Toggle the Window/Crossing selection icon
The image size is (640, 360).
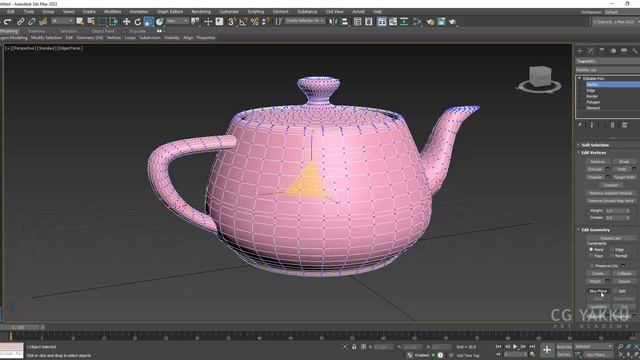tap(114, 22)
